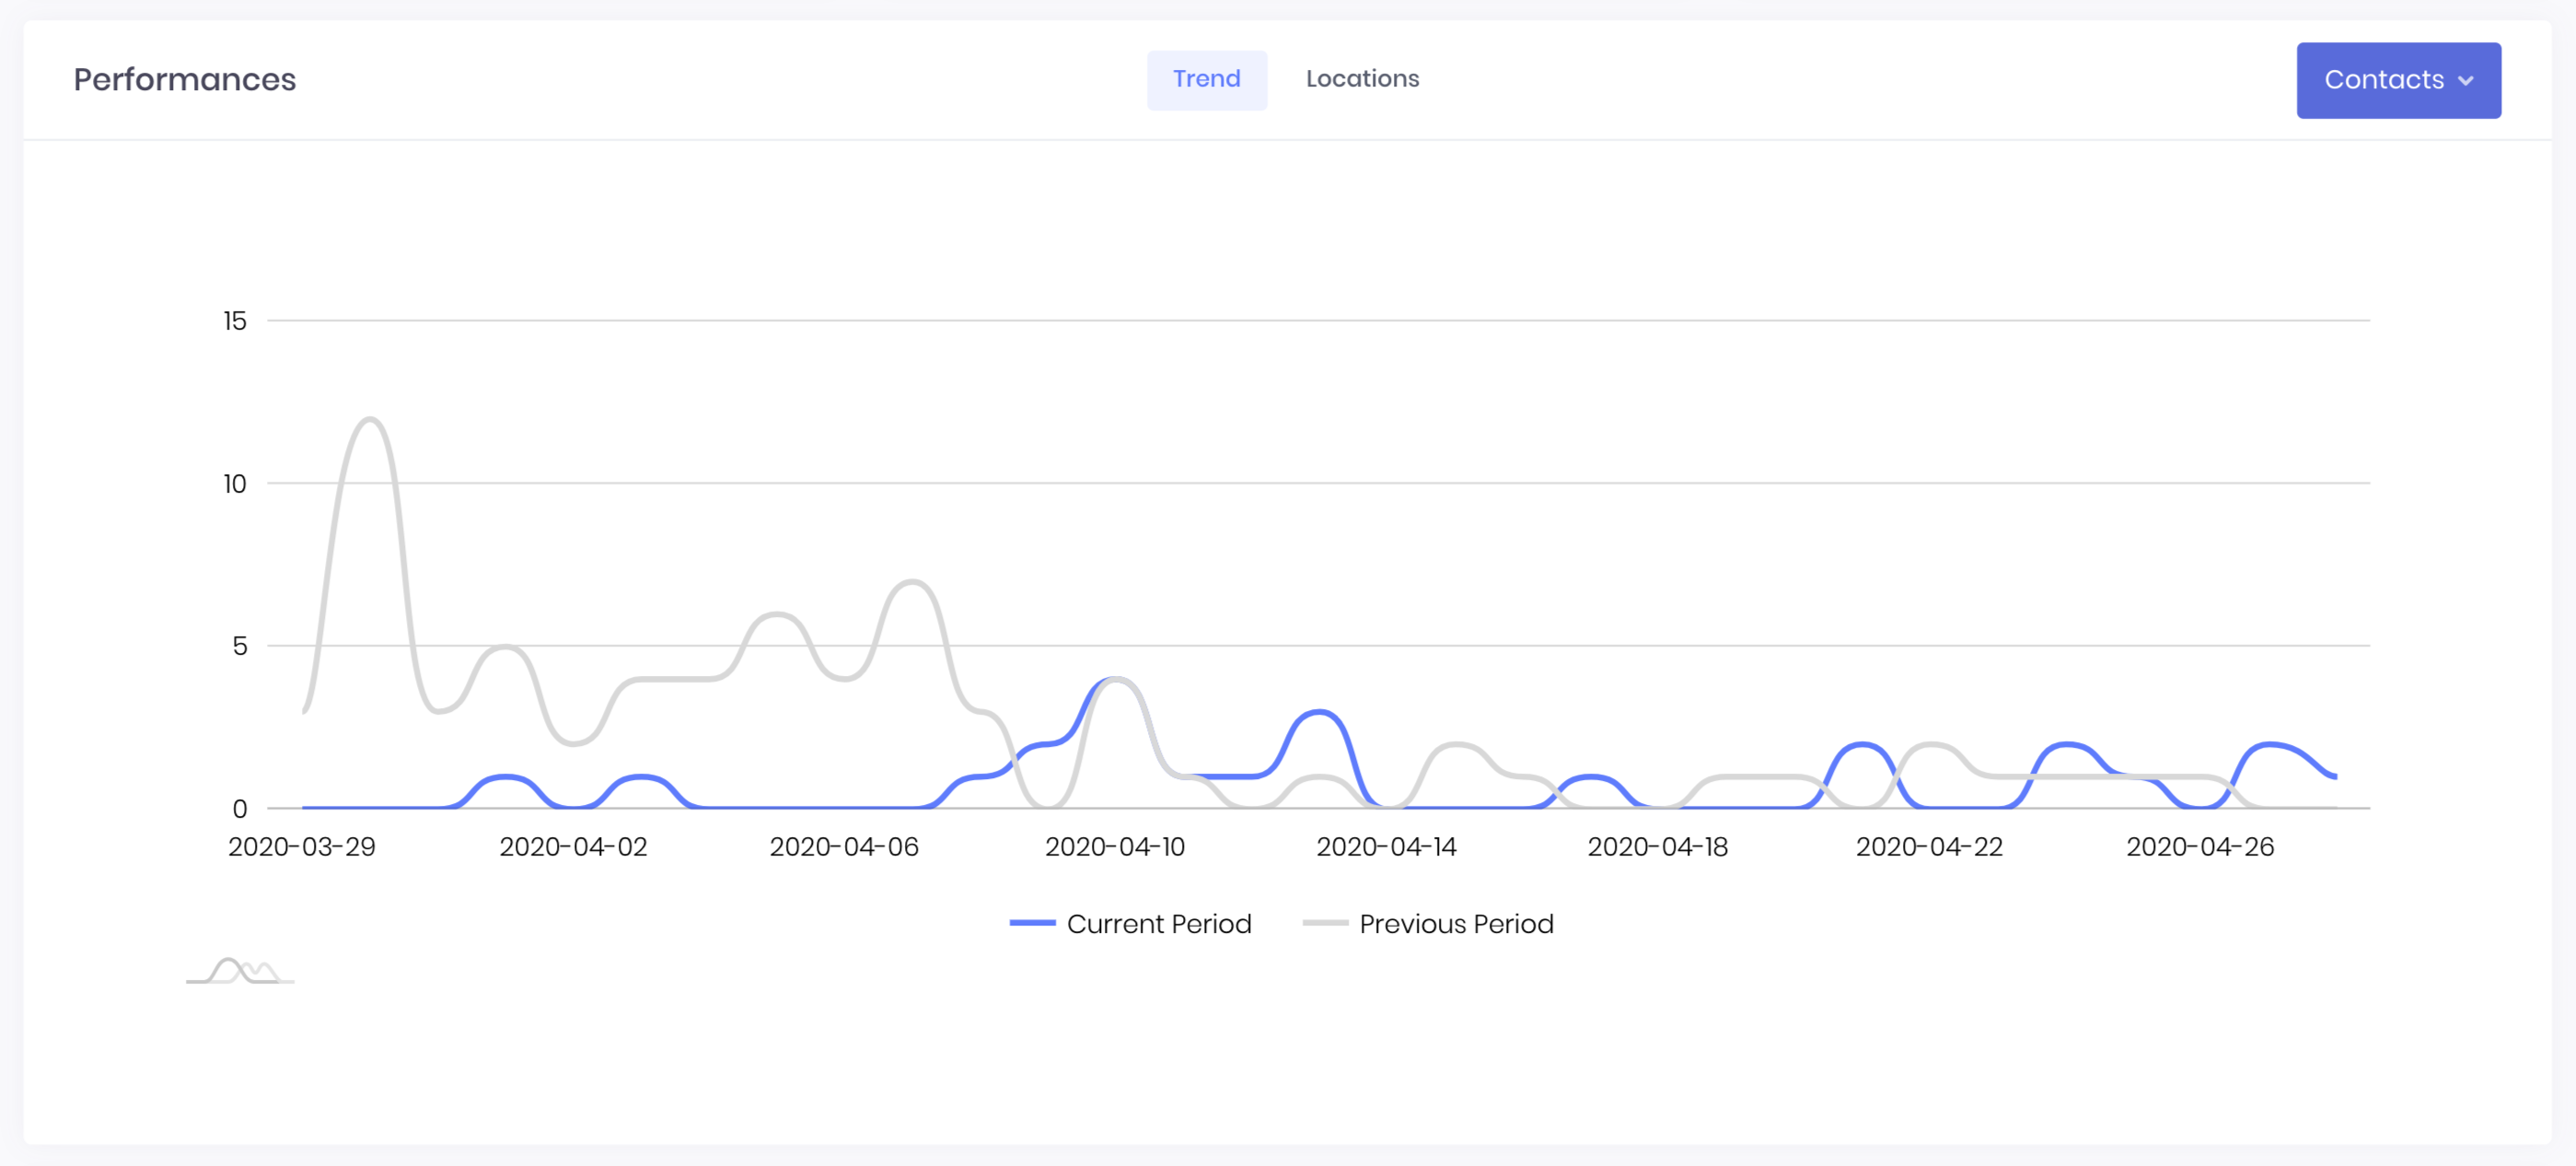The image size is (2576, 1166).
Task: Open the Locations tab
Action: [1362, 79]
